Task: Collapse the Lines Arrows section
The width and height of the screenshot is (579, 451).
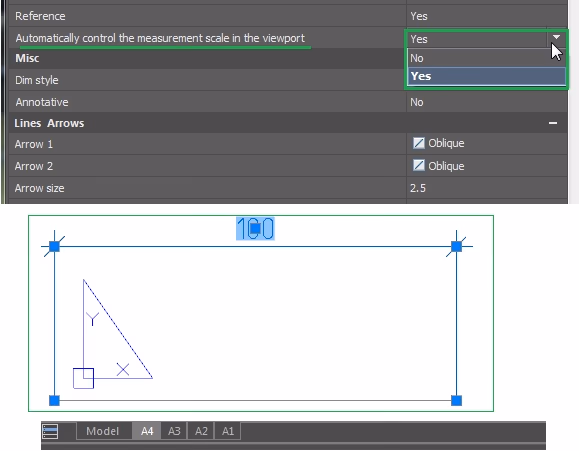Action: [x=553, y=123]
